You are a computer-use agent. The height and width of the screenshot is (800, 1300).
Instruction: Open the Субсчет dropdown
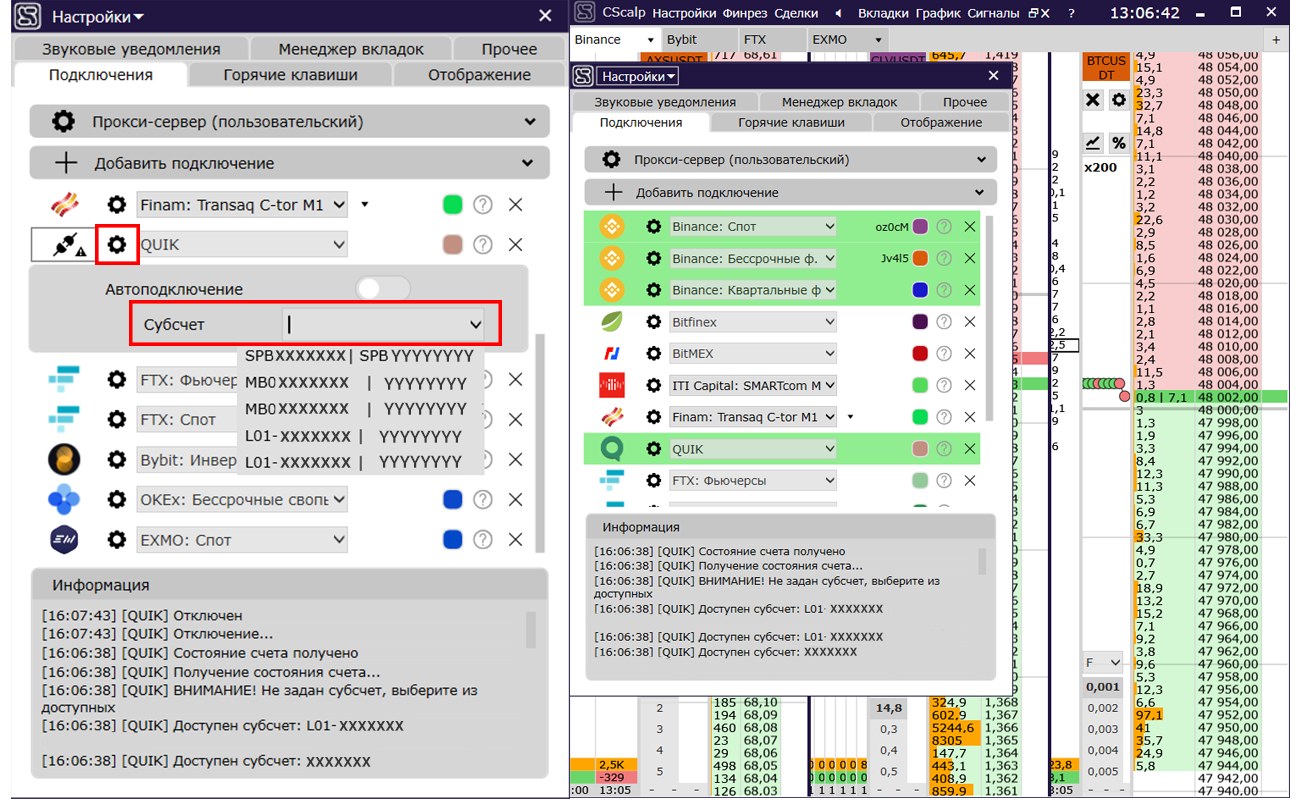(475, 324)
